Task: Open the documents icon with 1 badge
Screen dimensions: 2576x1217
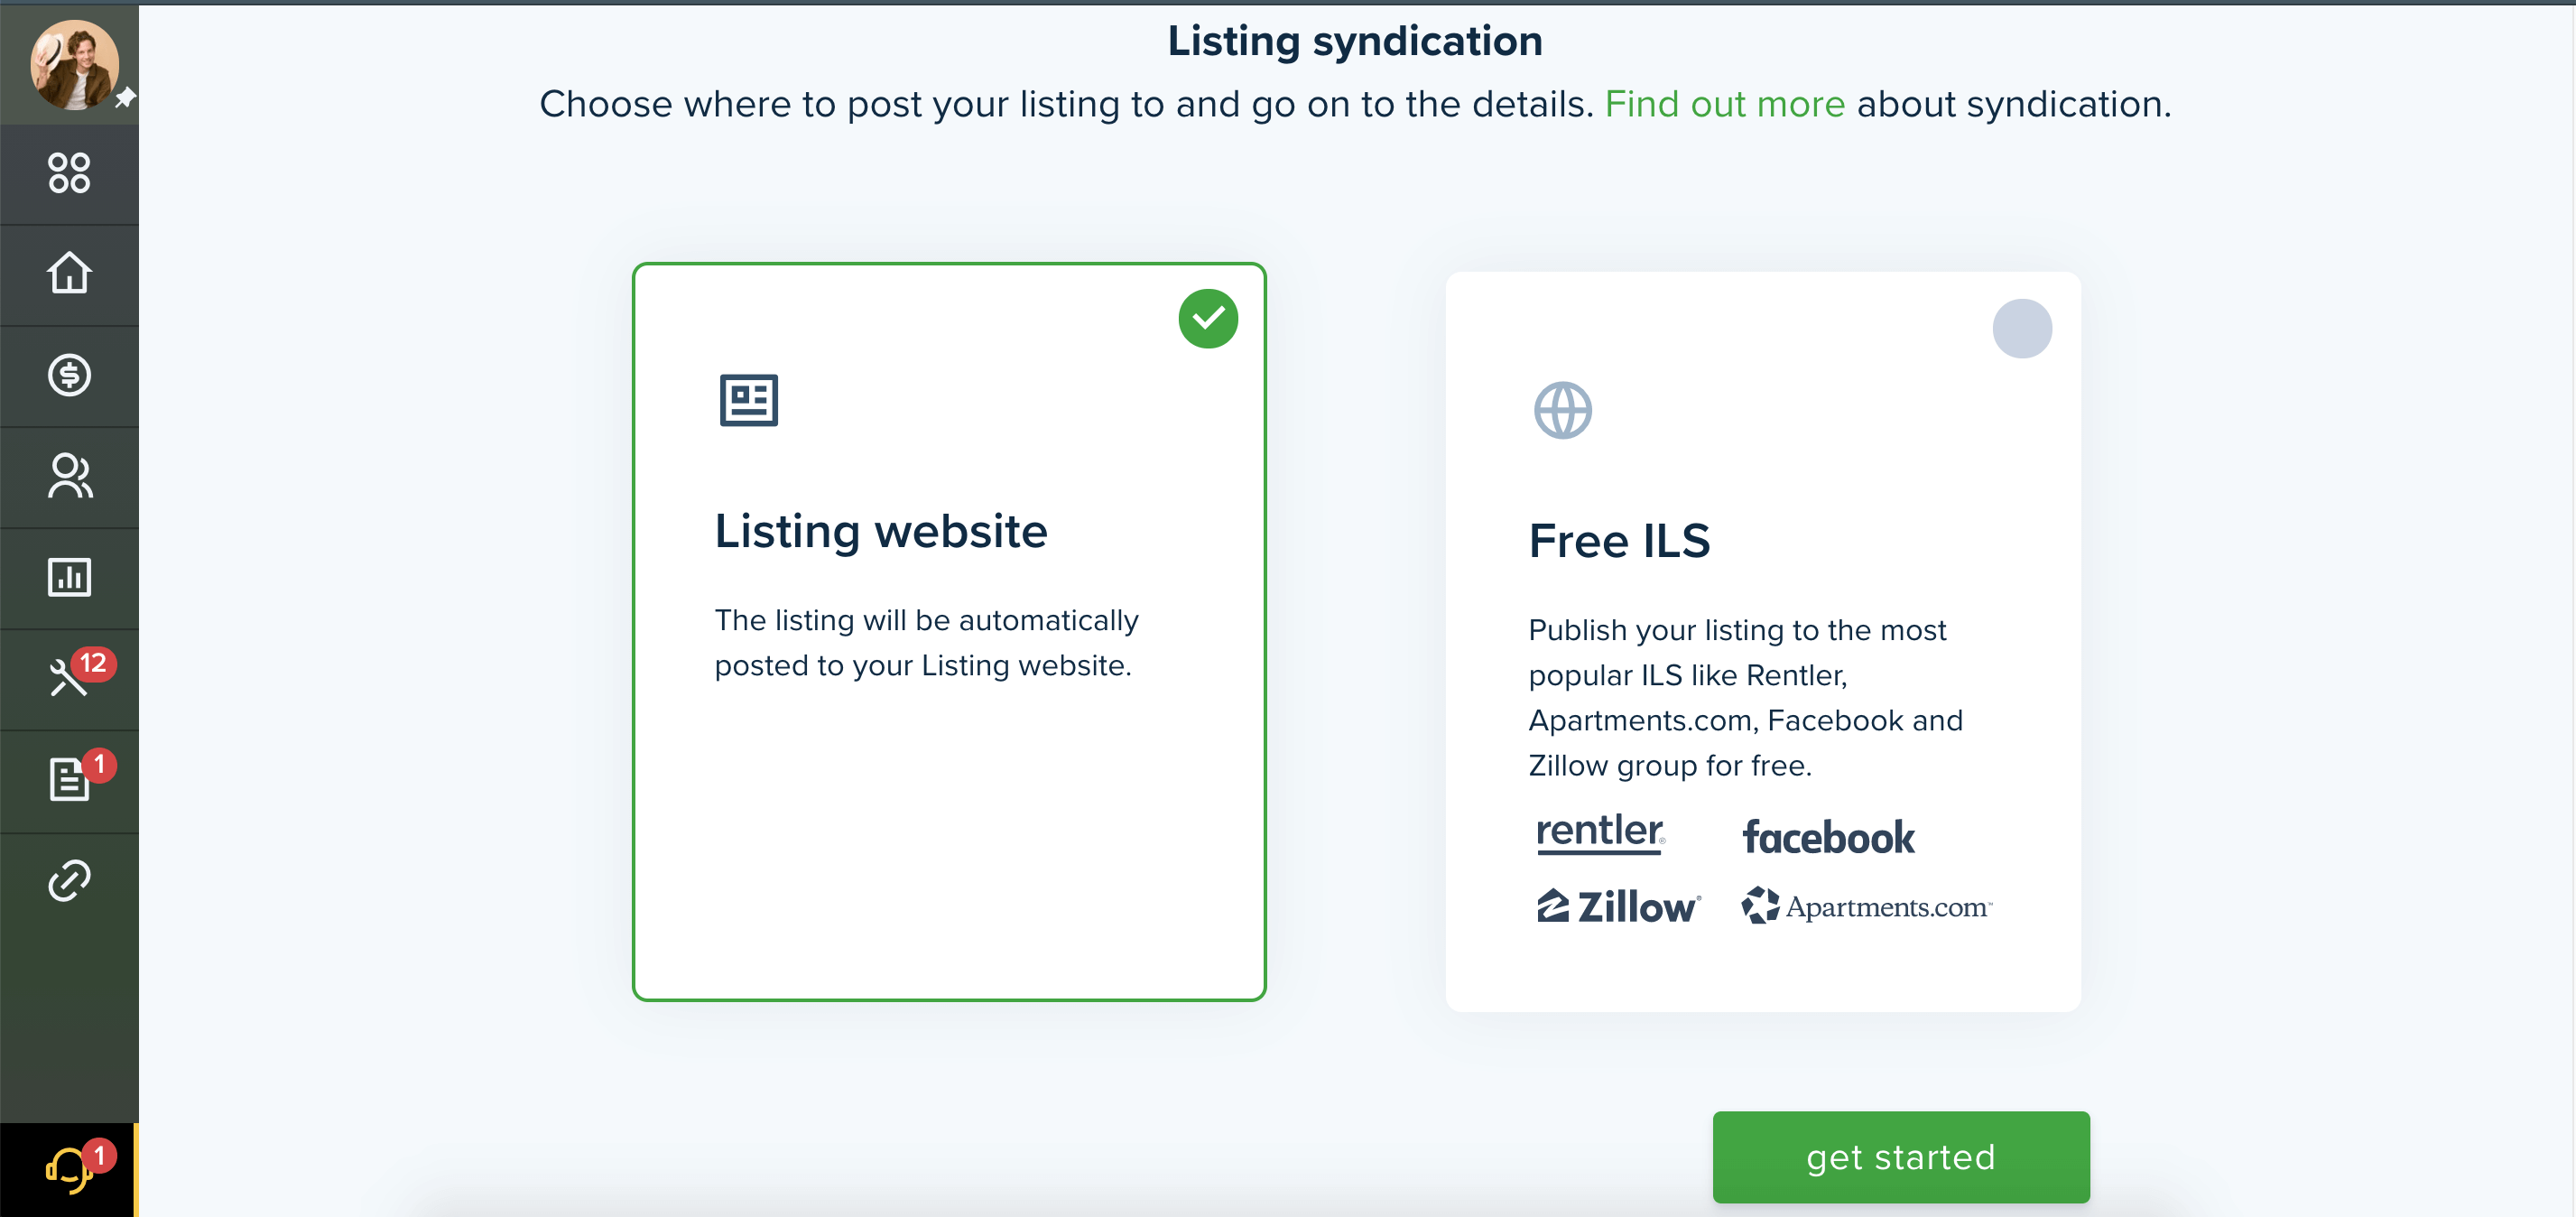Action: click(69, 779)
